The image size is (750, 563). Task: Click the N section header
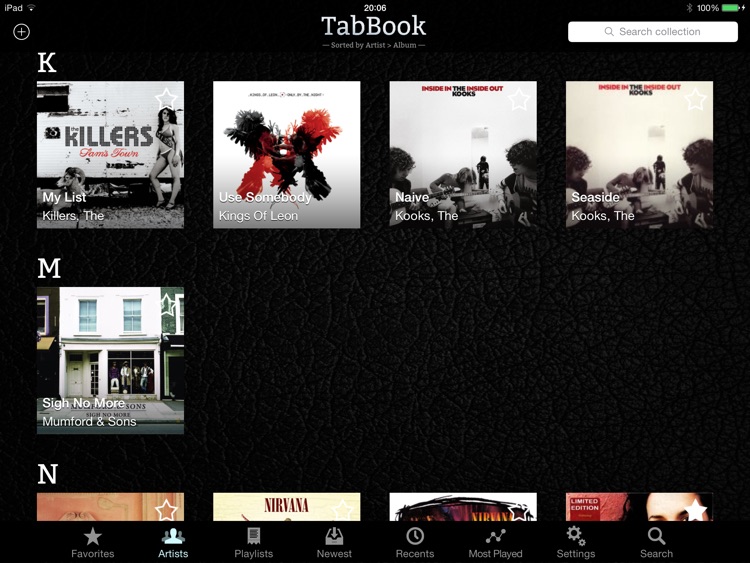[48, 474]
